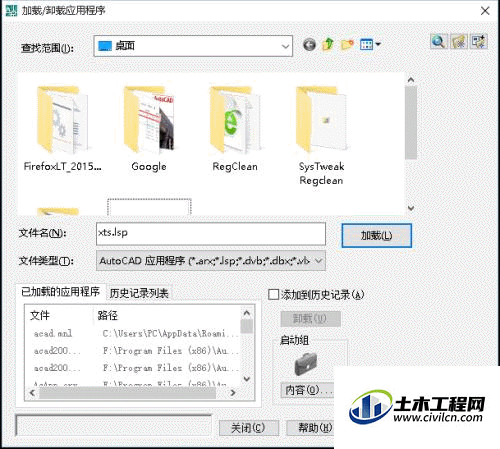Click the 帮助(H) button
The width and height of the screenshot is (500, 449).
coord(310,428)
